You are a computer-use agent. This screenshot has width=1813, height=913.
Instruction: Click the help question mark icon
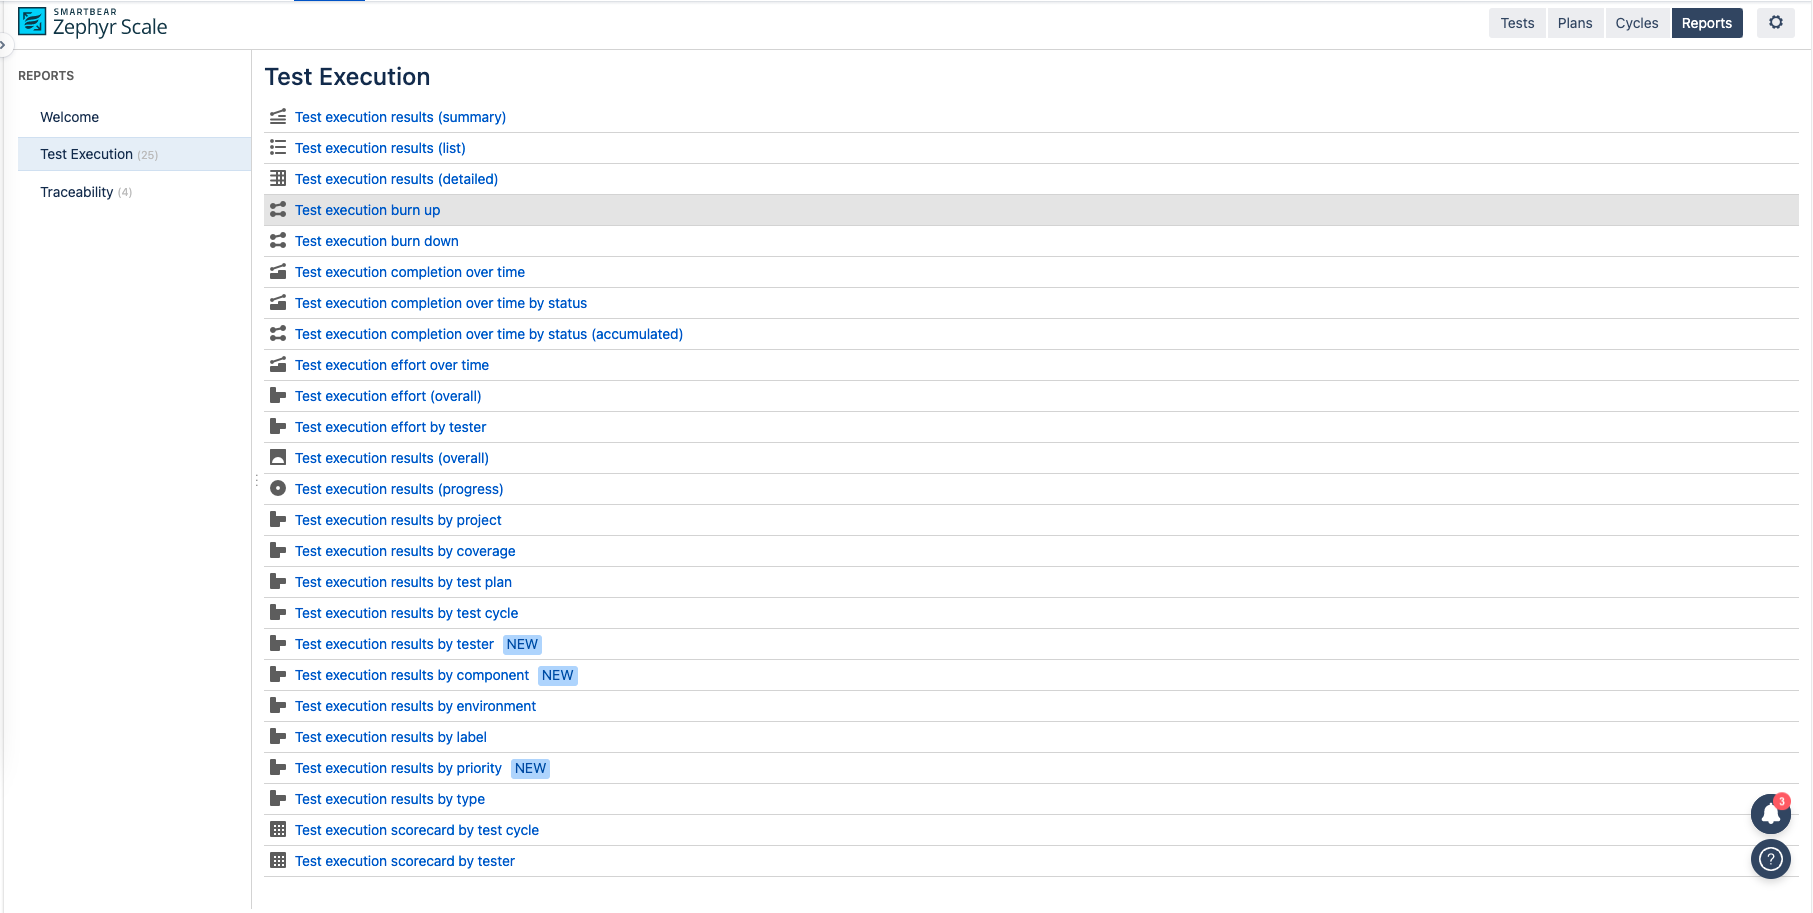point(1770,859)
